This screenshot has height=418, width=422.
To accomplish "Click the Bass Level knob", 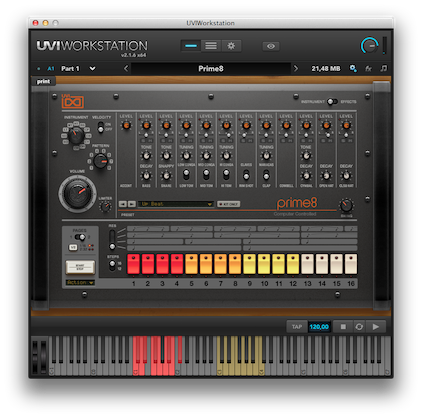I will coord(146,126).
